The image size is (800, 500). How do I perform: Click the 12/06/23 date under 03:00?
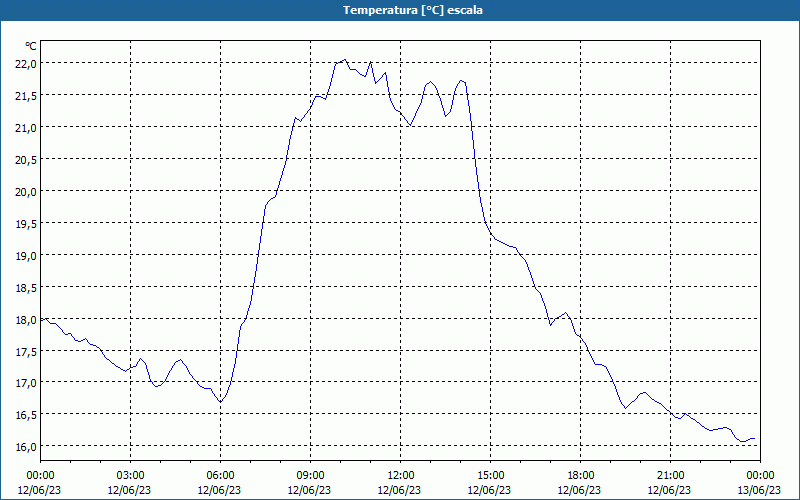click(130, 490)
